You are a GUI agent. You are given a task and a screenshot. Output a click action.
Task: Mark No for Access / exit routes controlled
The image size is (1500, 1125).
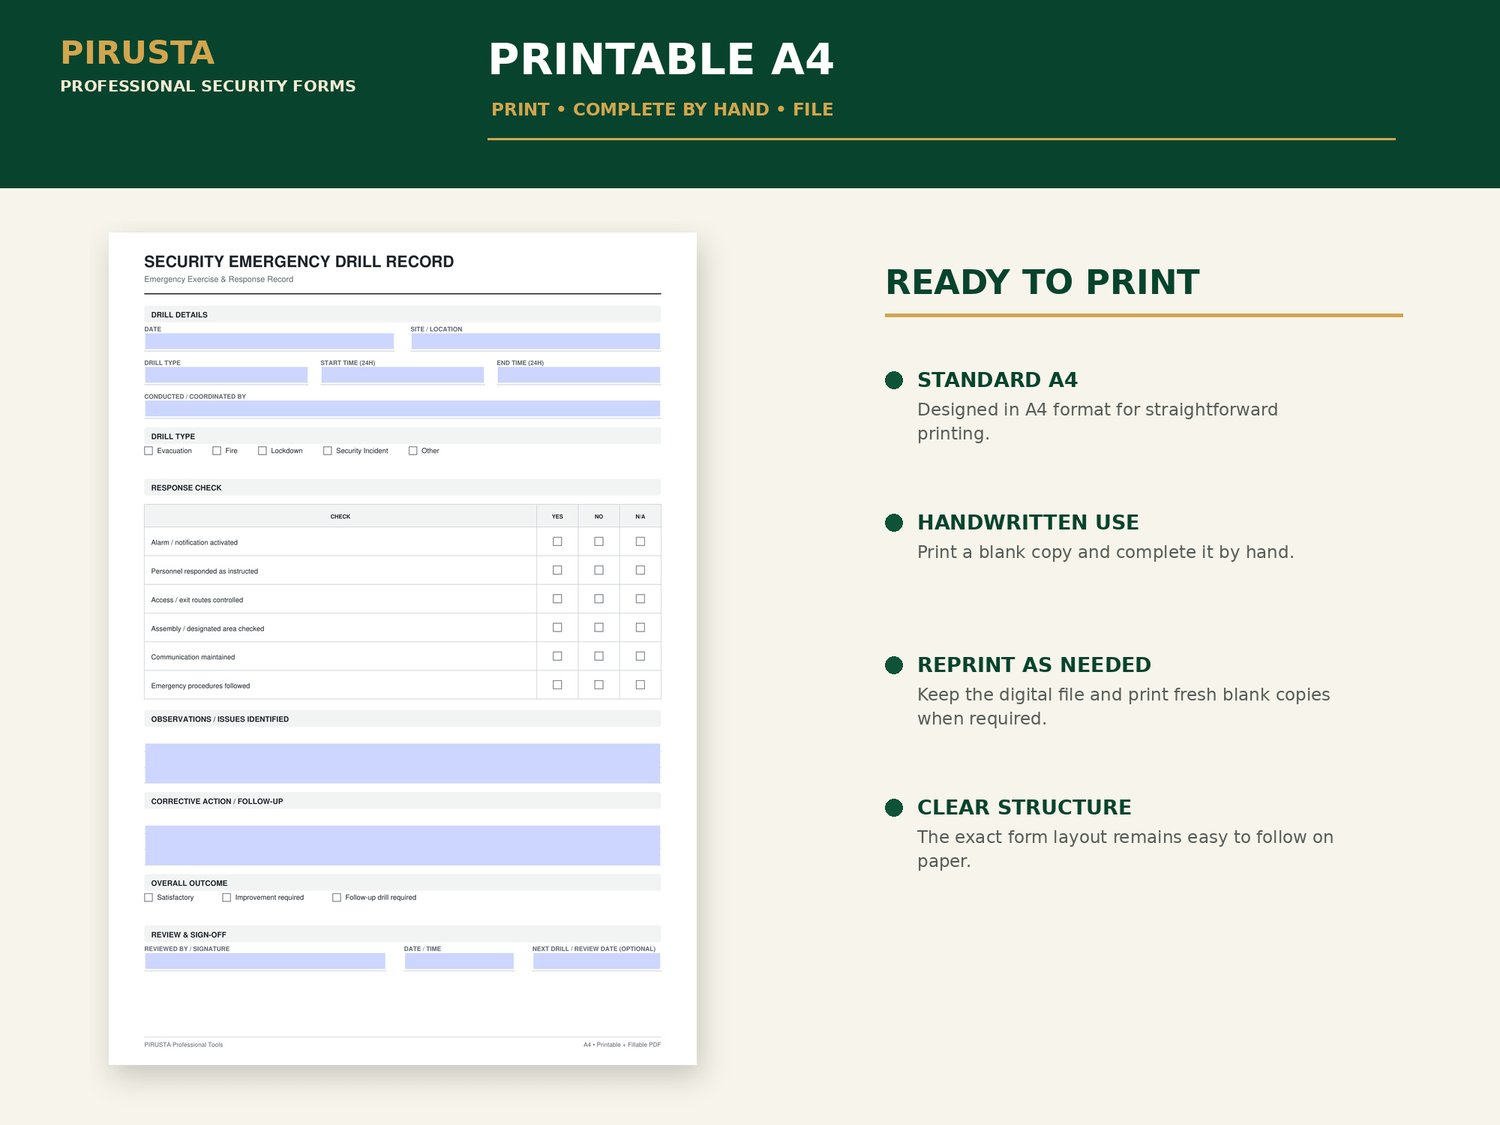pos(599,599)
